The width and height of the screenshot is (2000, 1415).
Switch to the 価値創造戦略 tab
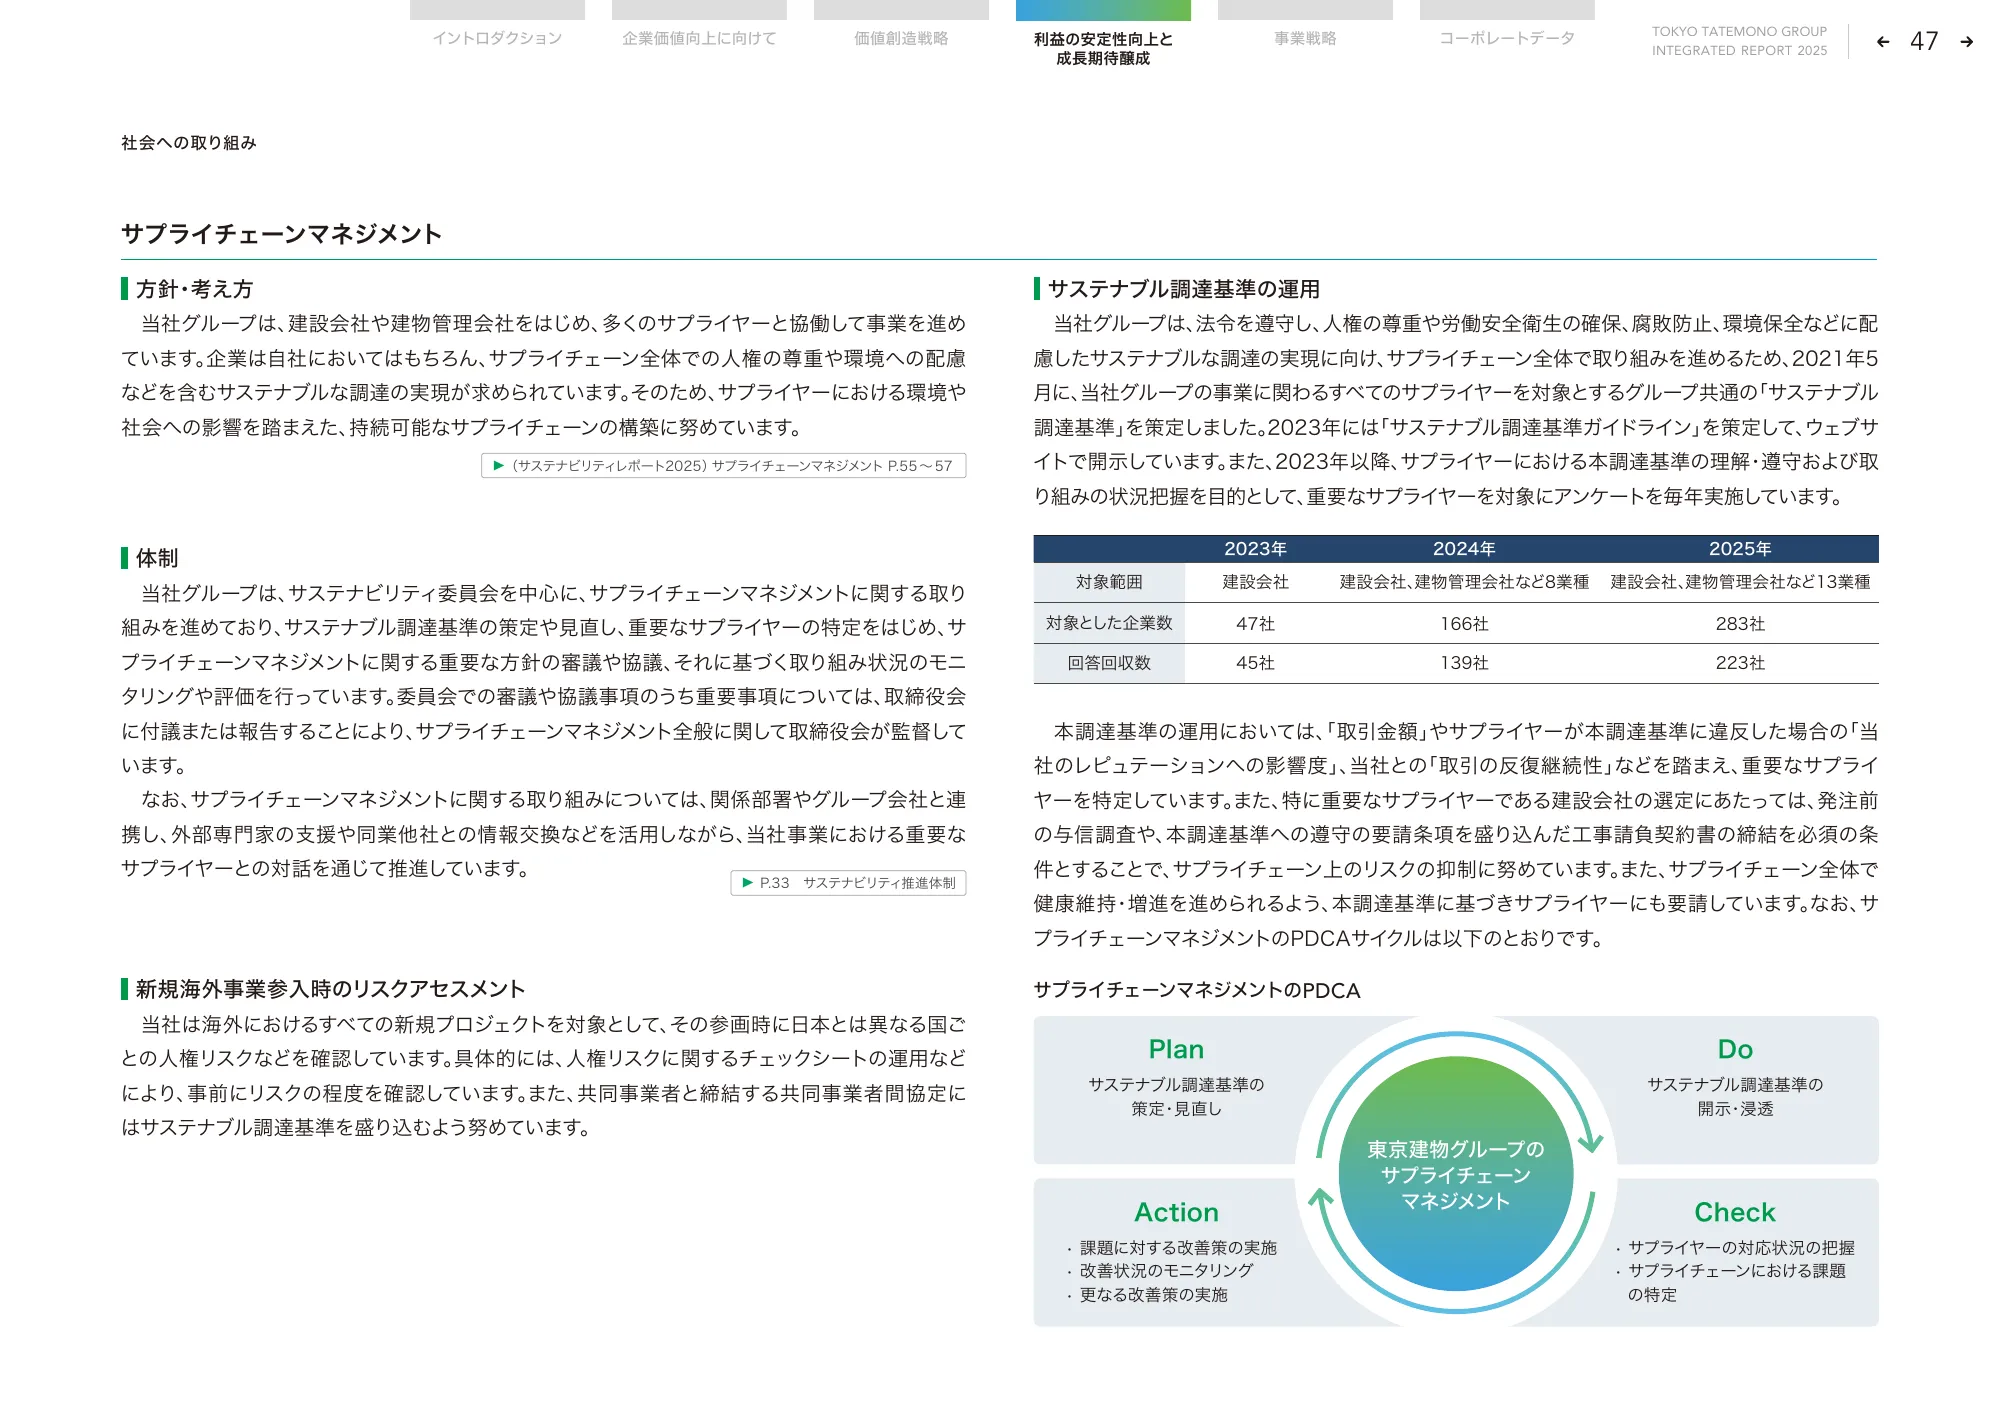pyautogui.click(x=901, y=38)
